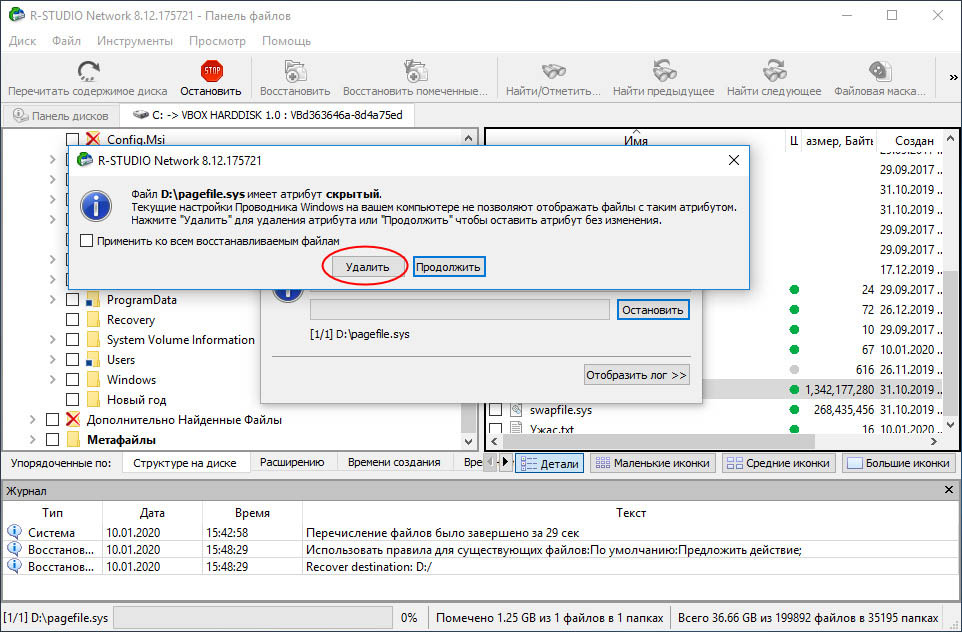Toggle the swapfile.sys checkbox

496,409
